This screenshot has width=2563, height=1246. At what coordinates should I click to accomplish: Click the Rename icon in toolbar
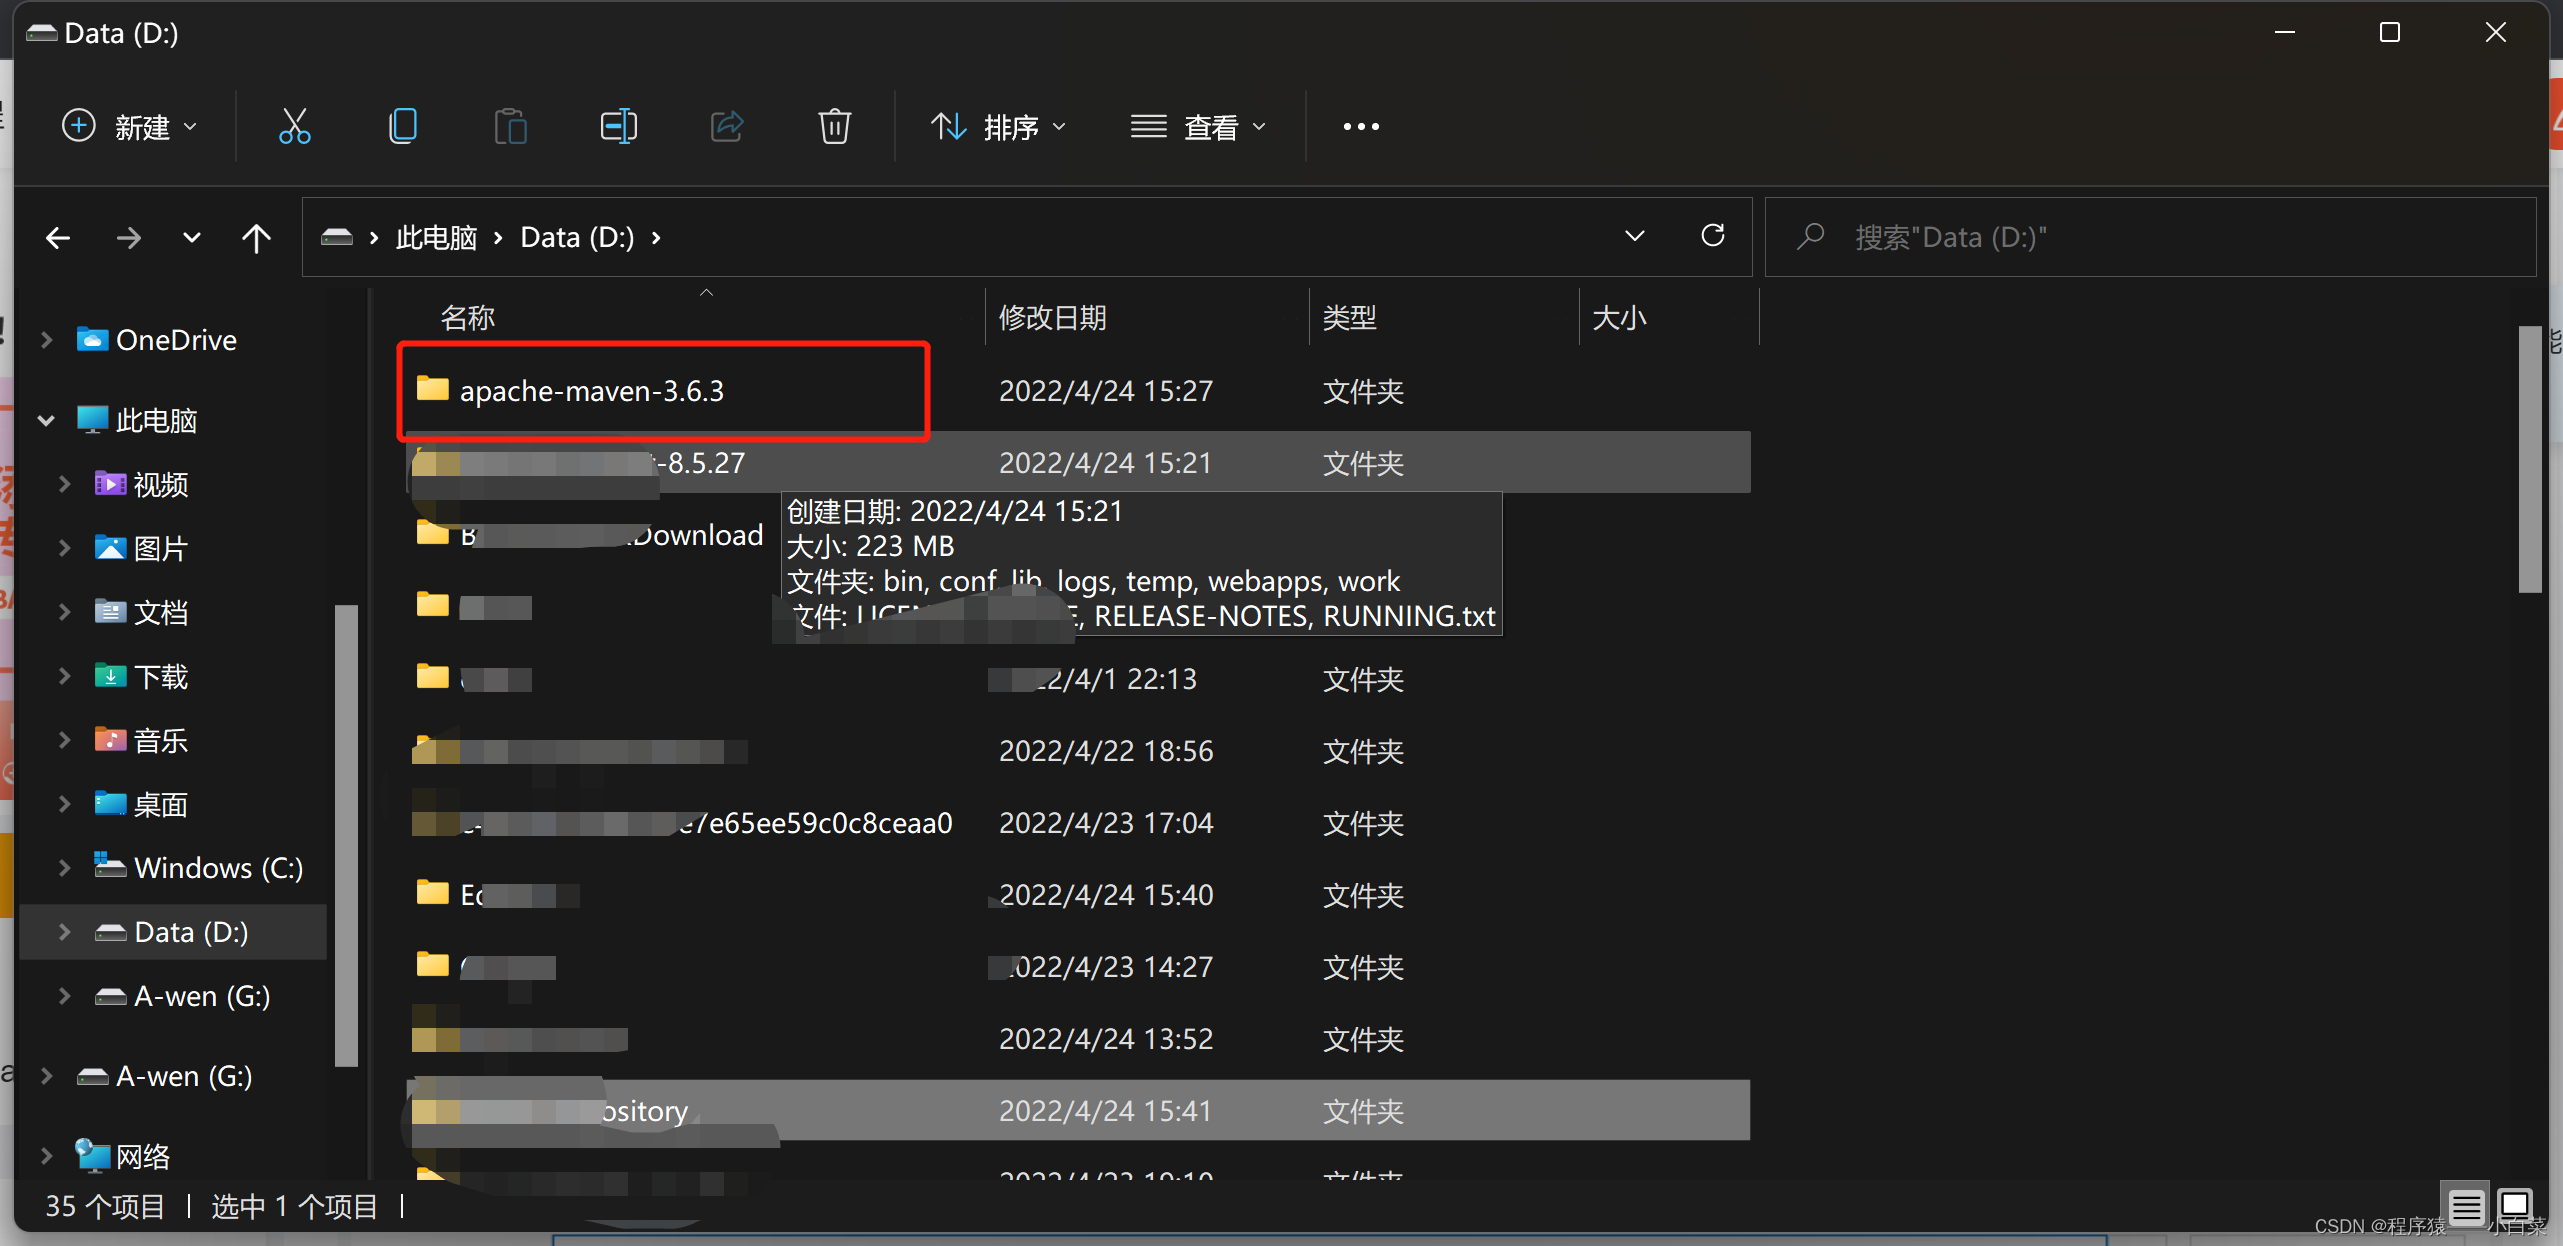[x=618, y=127]
